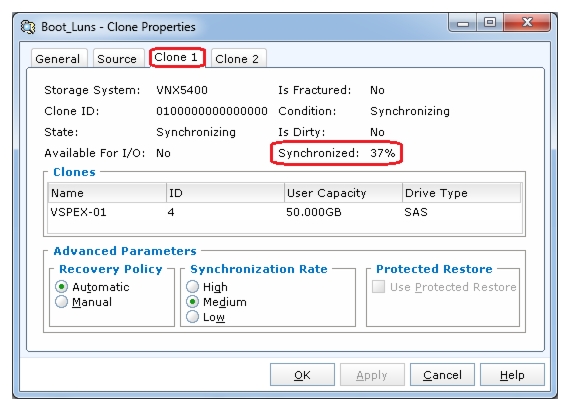Click the Apply button
The width and height of the screenshot is (571, 412).
(372, 374)
